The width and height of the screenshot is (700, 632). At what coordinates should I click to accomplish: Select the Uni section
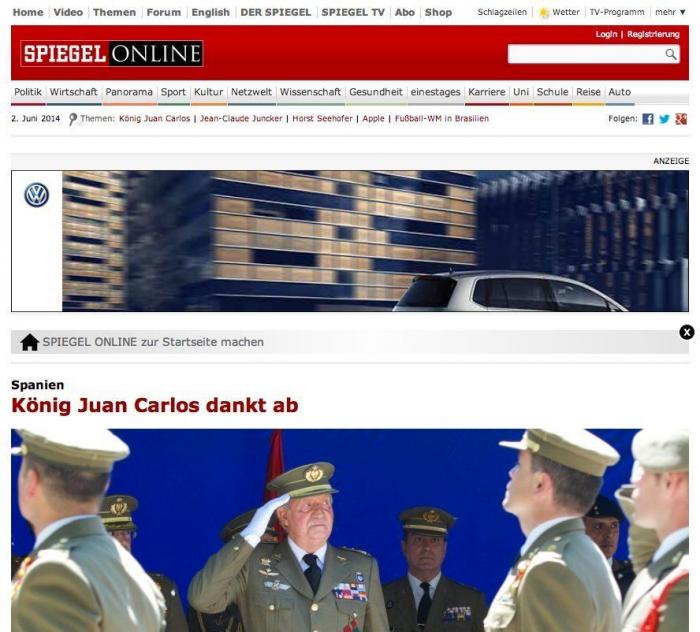tap(521, 92)
